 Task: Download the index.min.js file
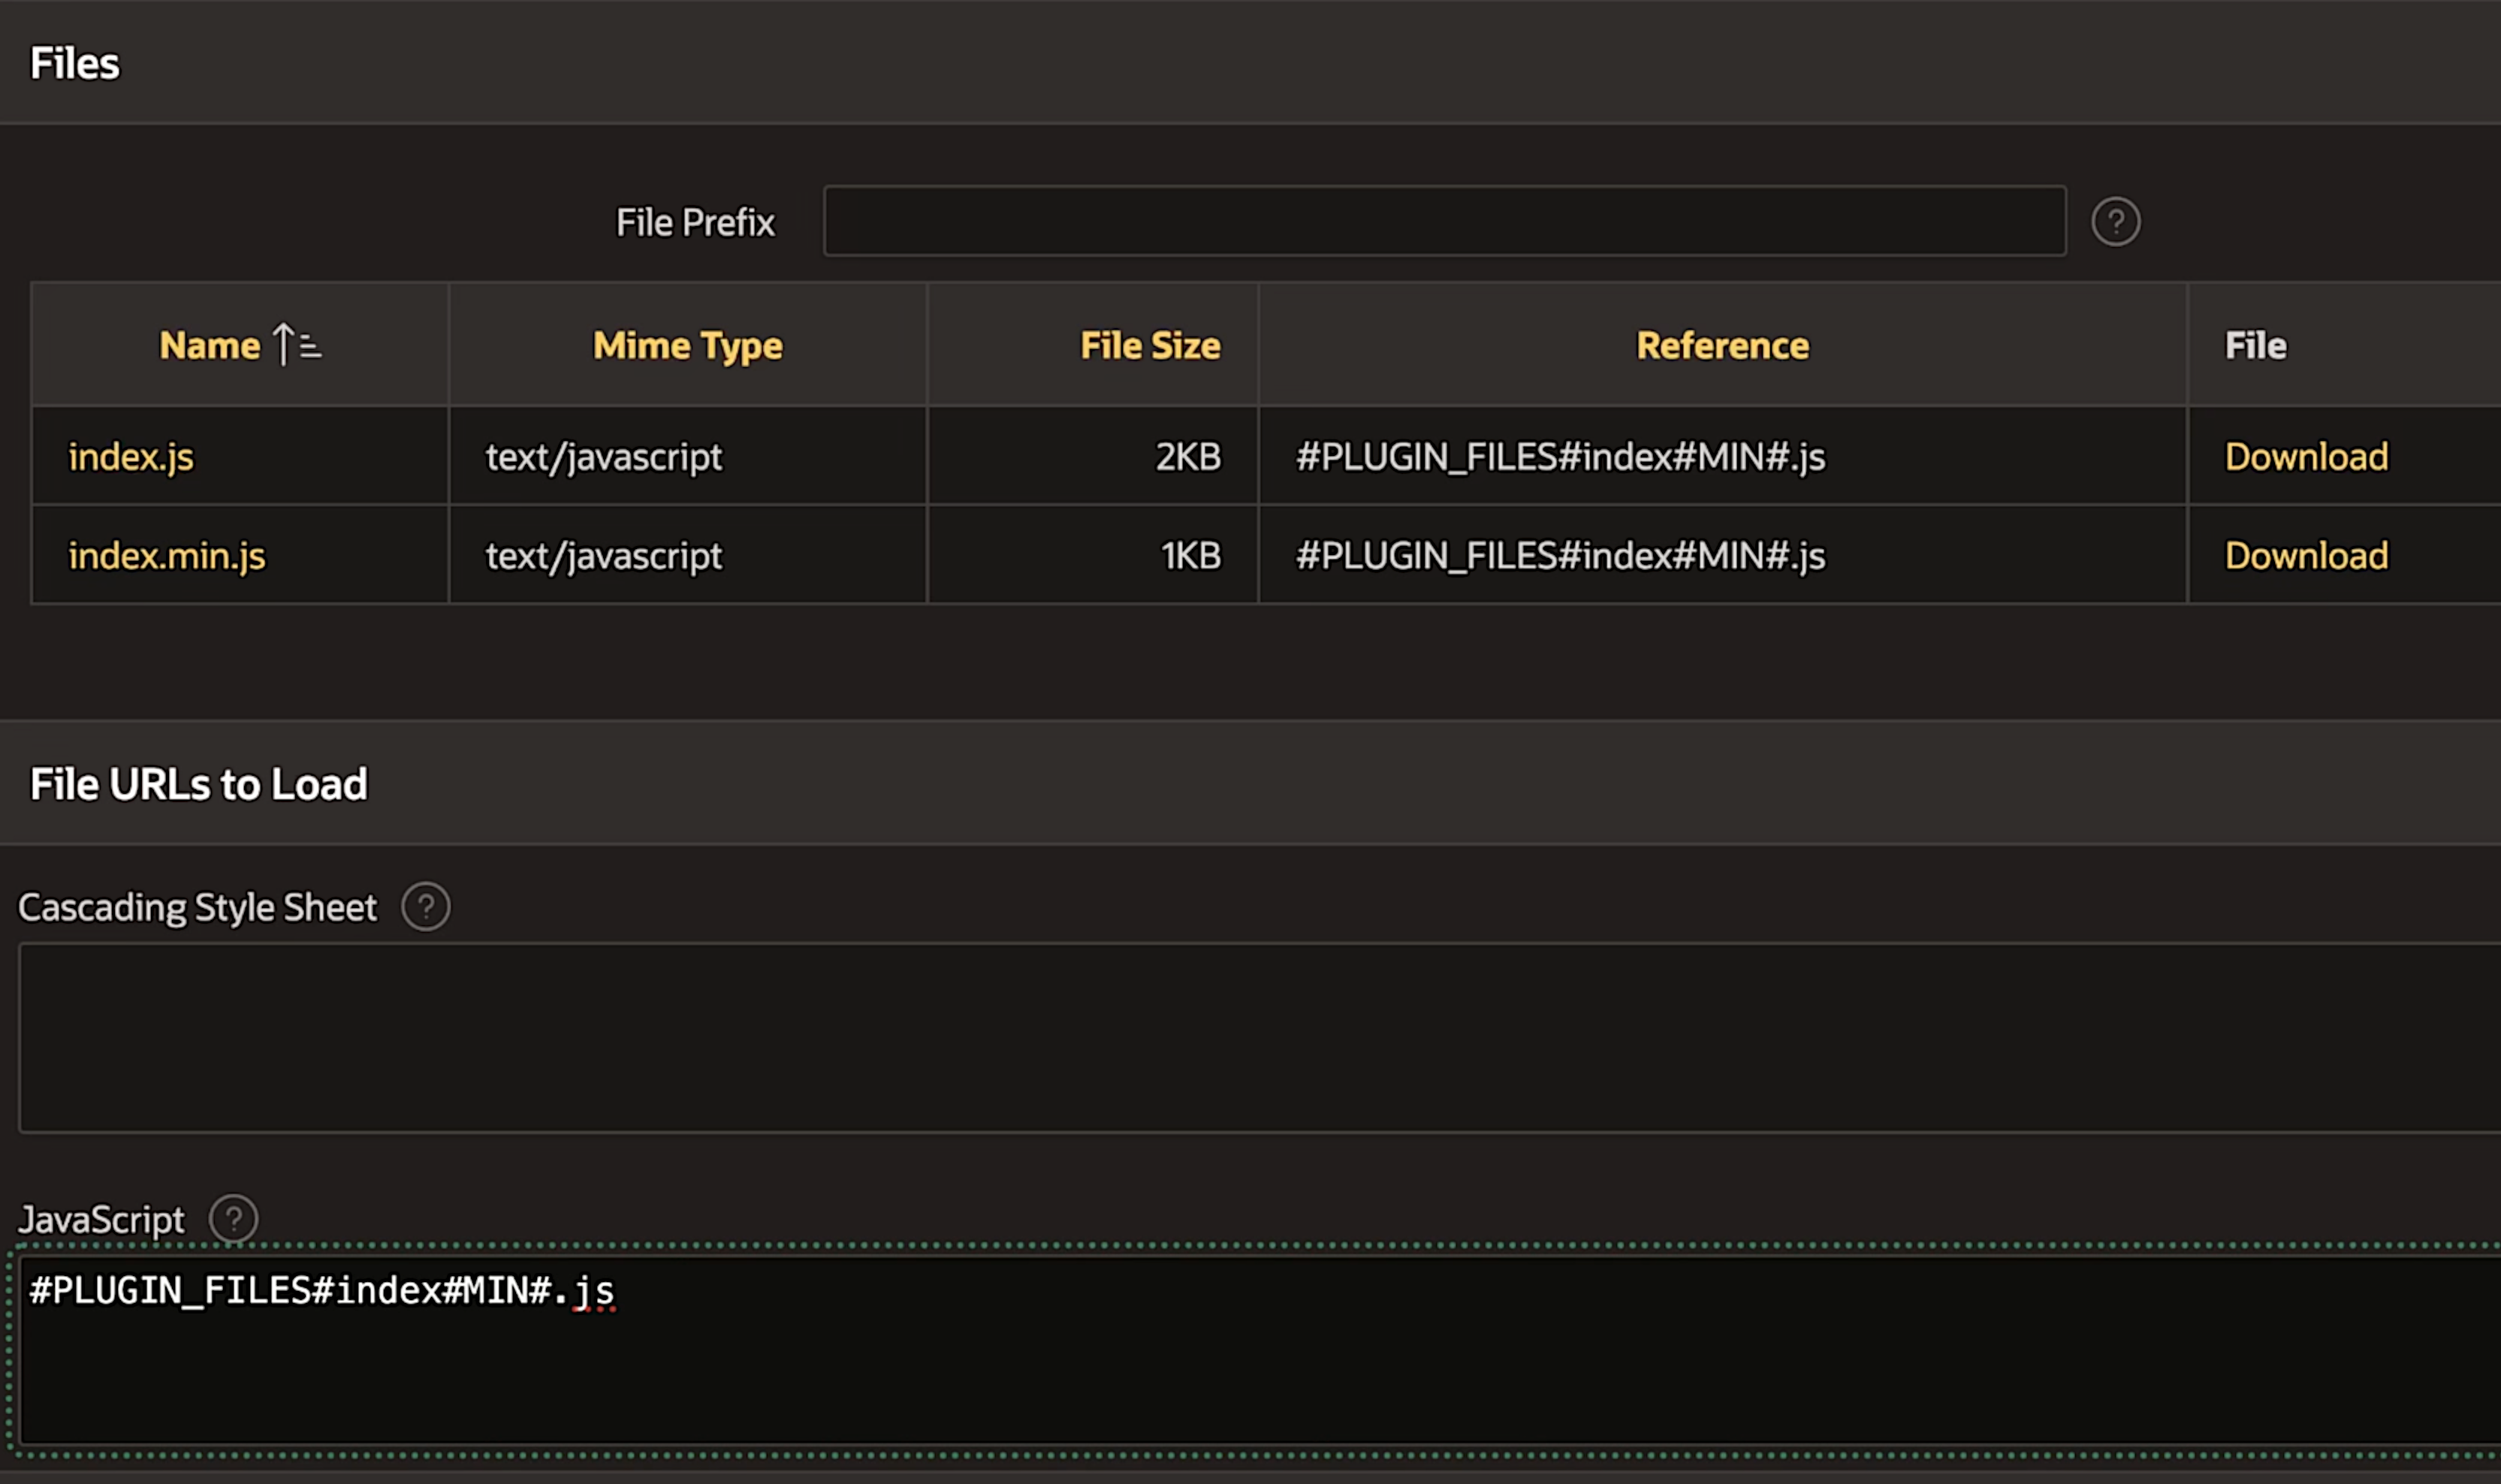click(2305, 556)
